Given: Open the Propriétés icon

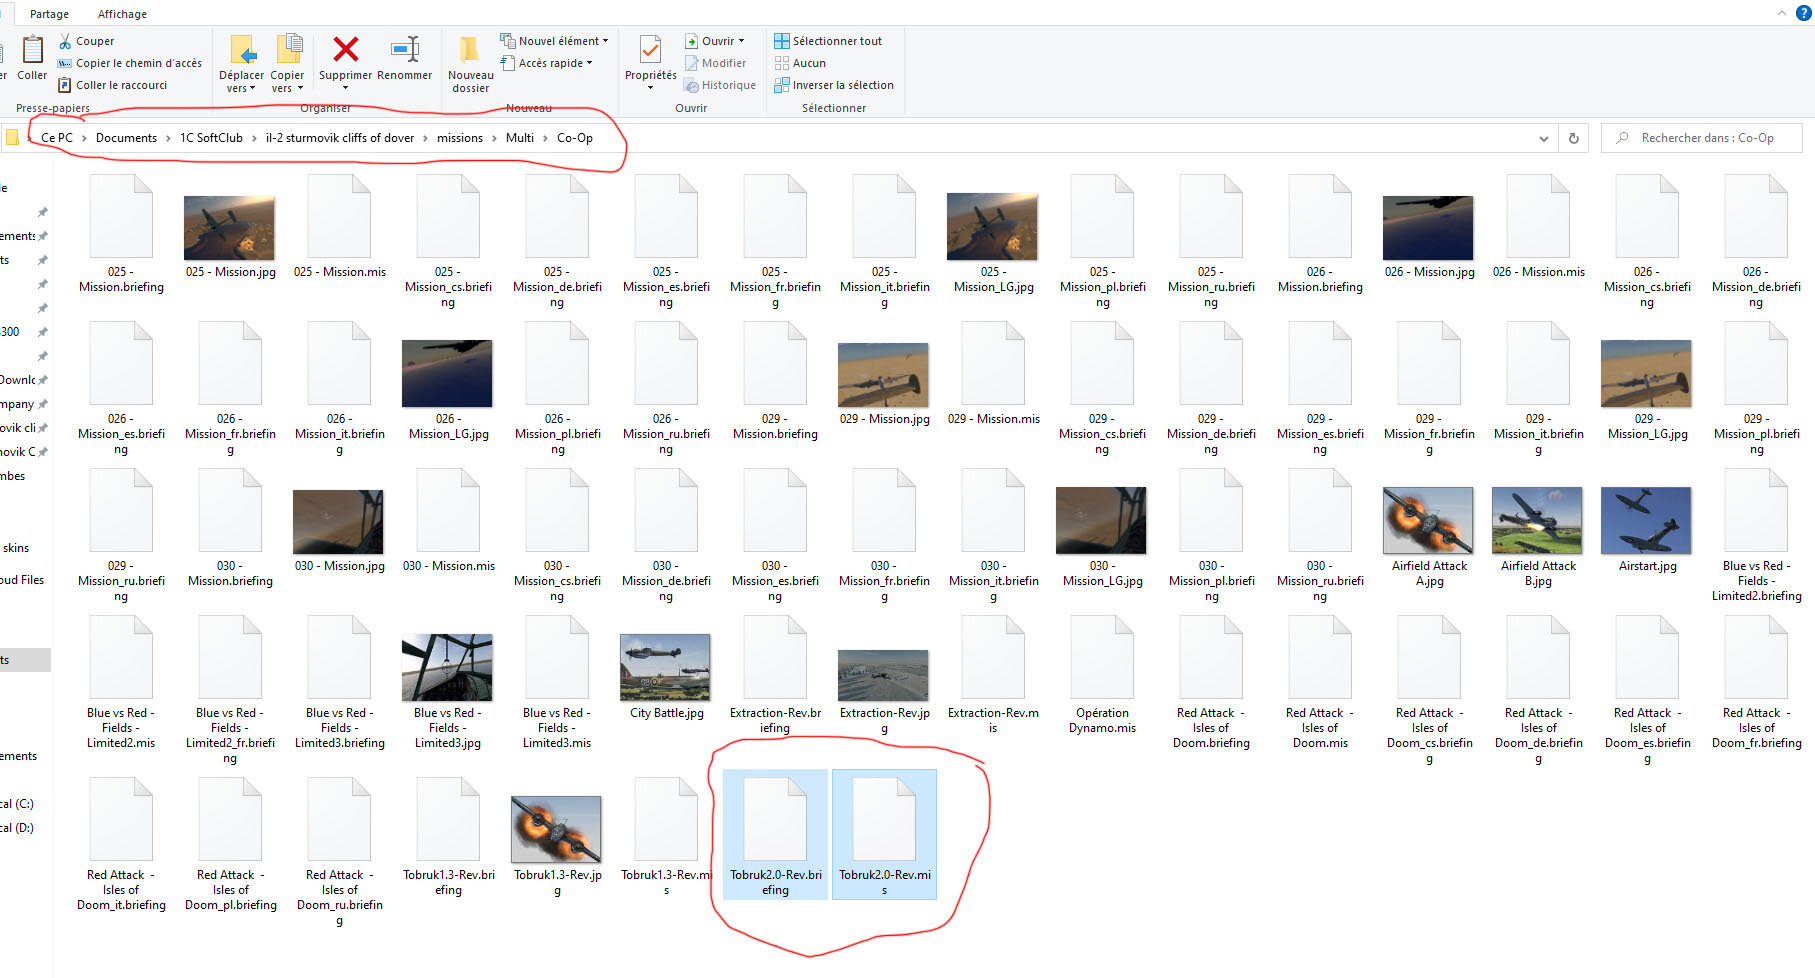Looking at the screenshot, I should [650, 49].
